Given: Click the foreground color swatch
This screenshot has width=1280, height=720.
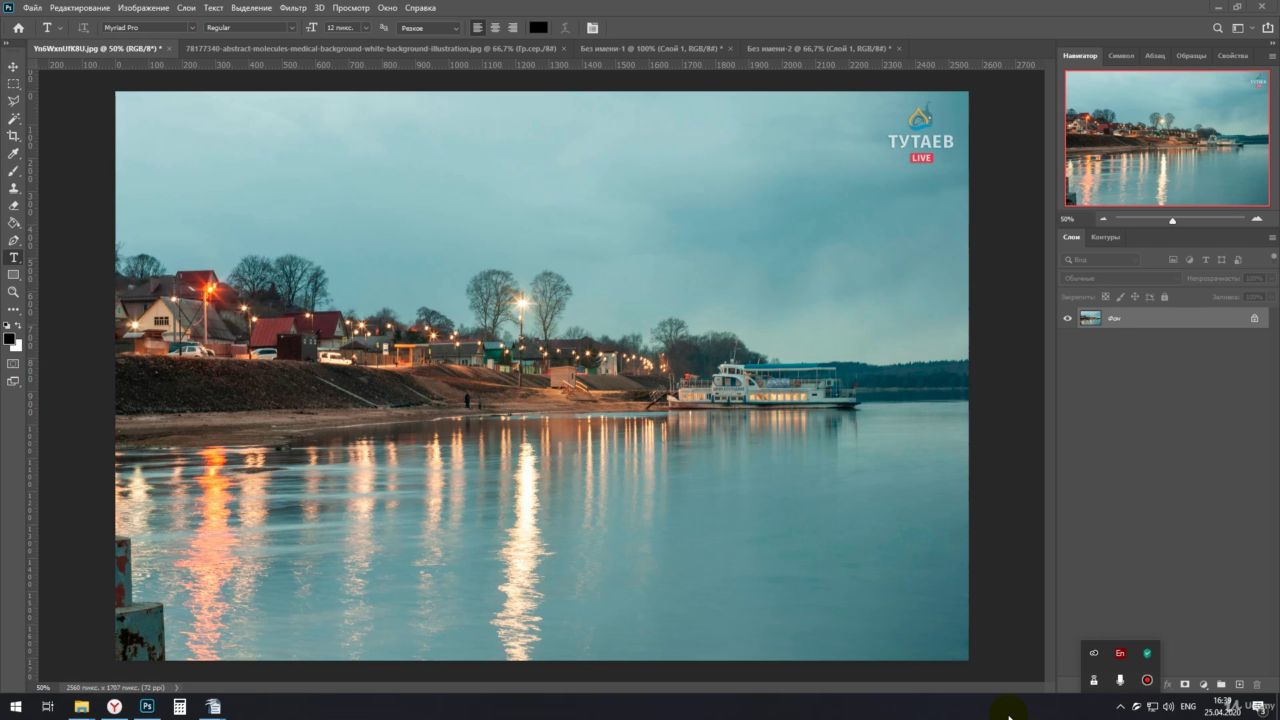Looking at the screenshot, I should click(x=9, y=339).
